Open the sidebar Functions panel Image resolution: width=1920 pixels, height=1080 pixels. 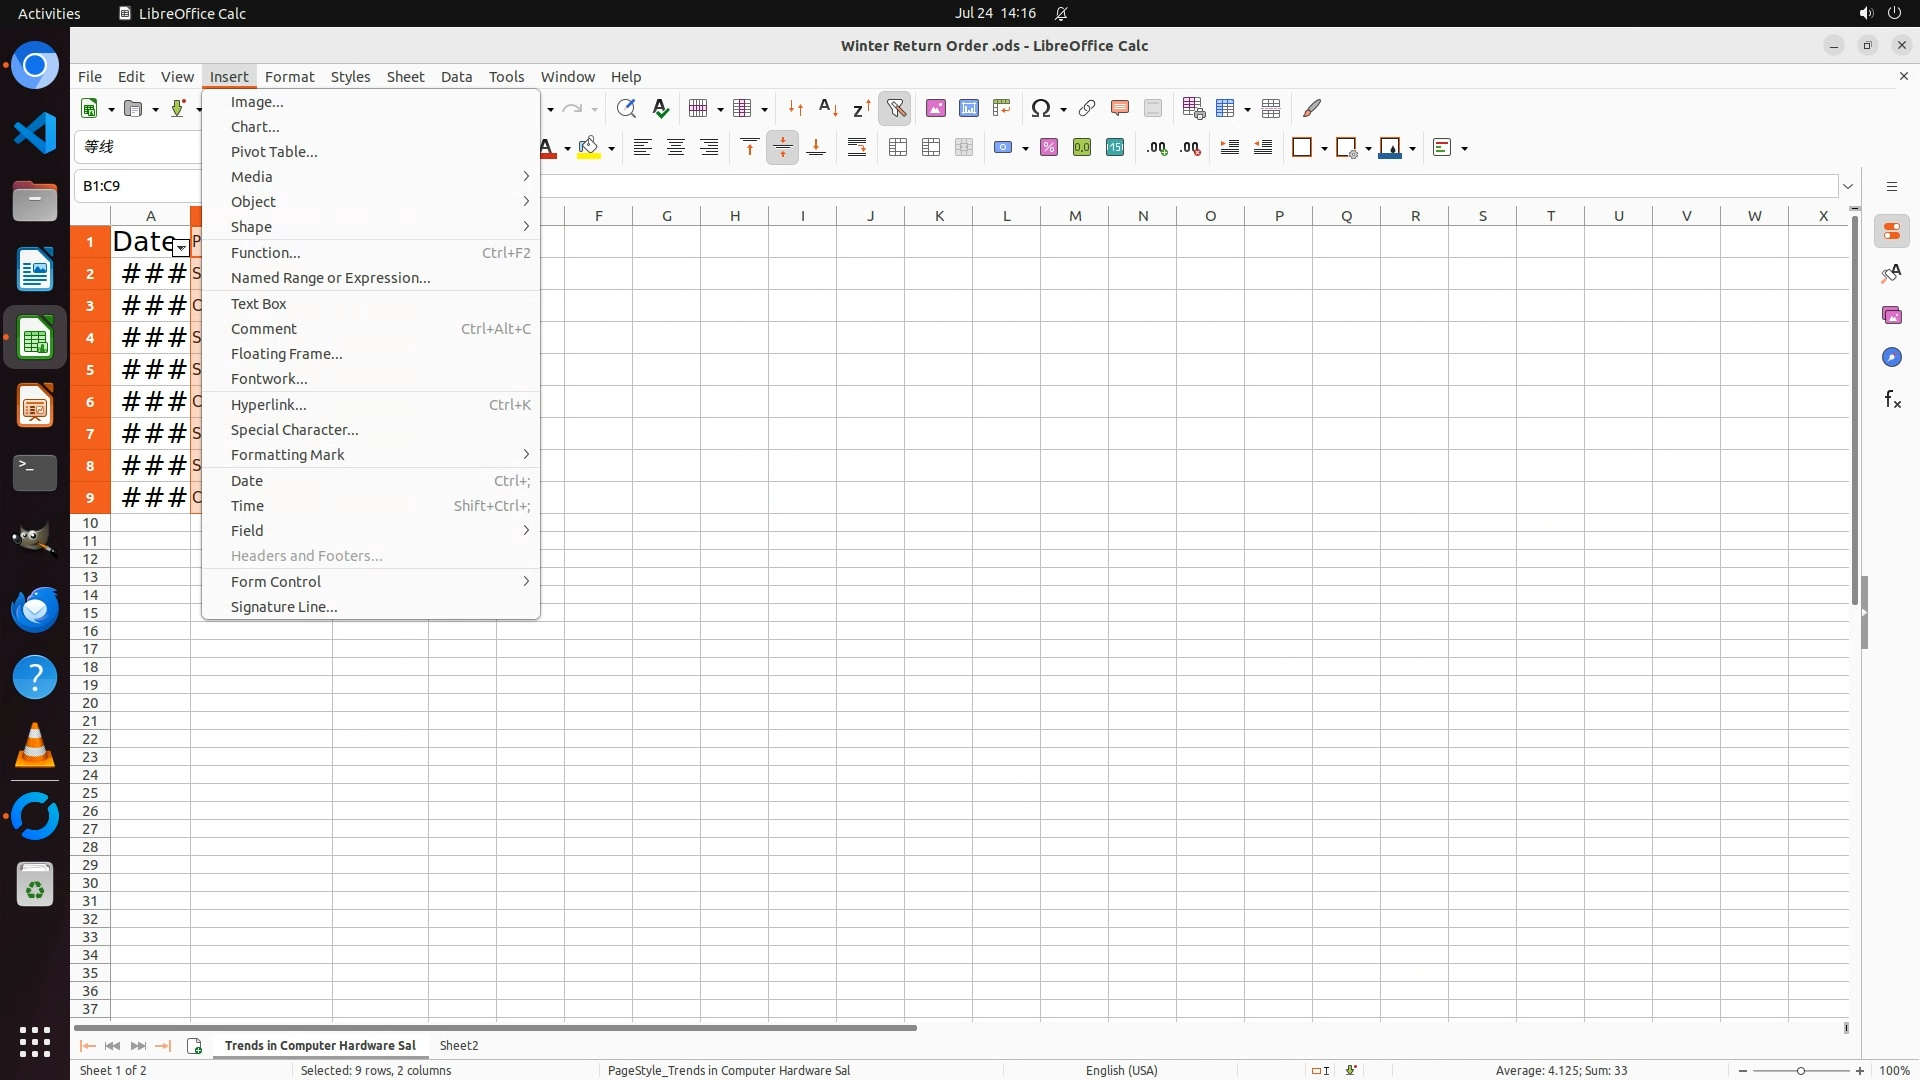(x=1891, y=400)
